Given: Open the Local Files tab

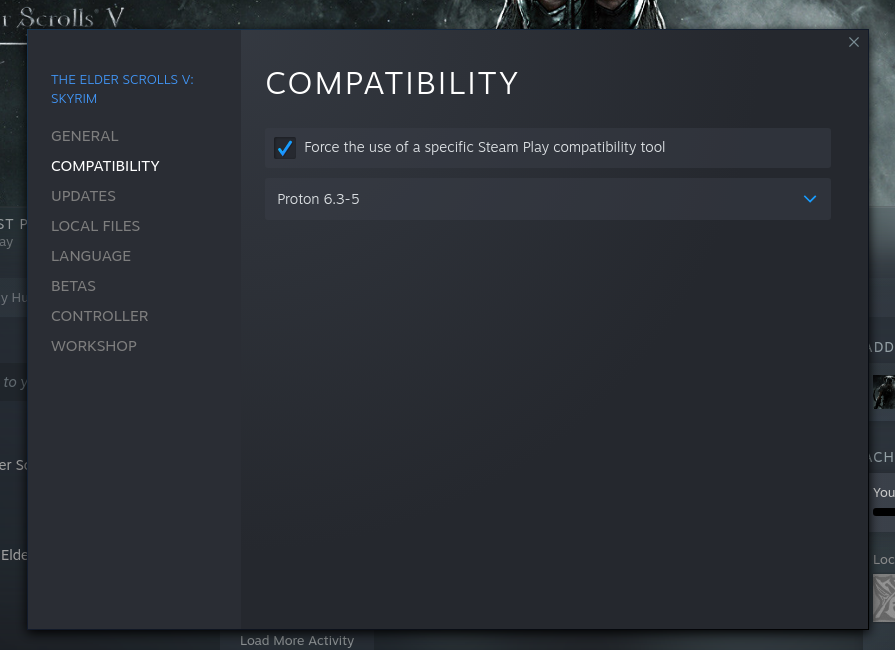Looking at the screenshot, I should tap(95, 226).
